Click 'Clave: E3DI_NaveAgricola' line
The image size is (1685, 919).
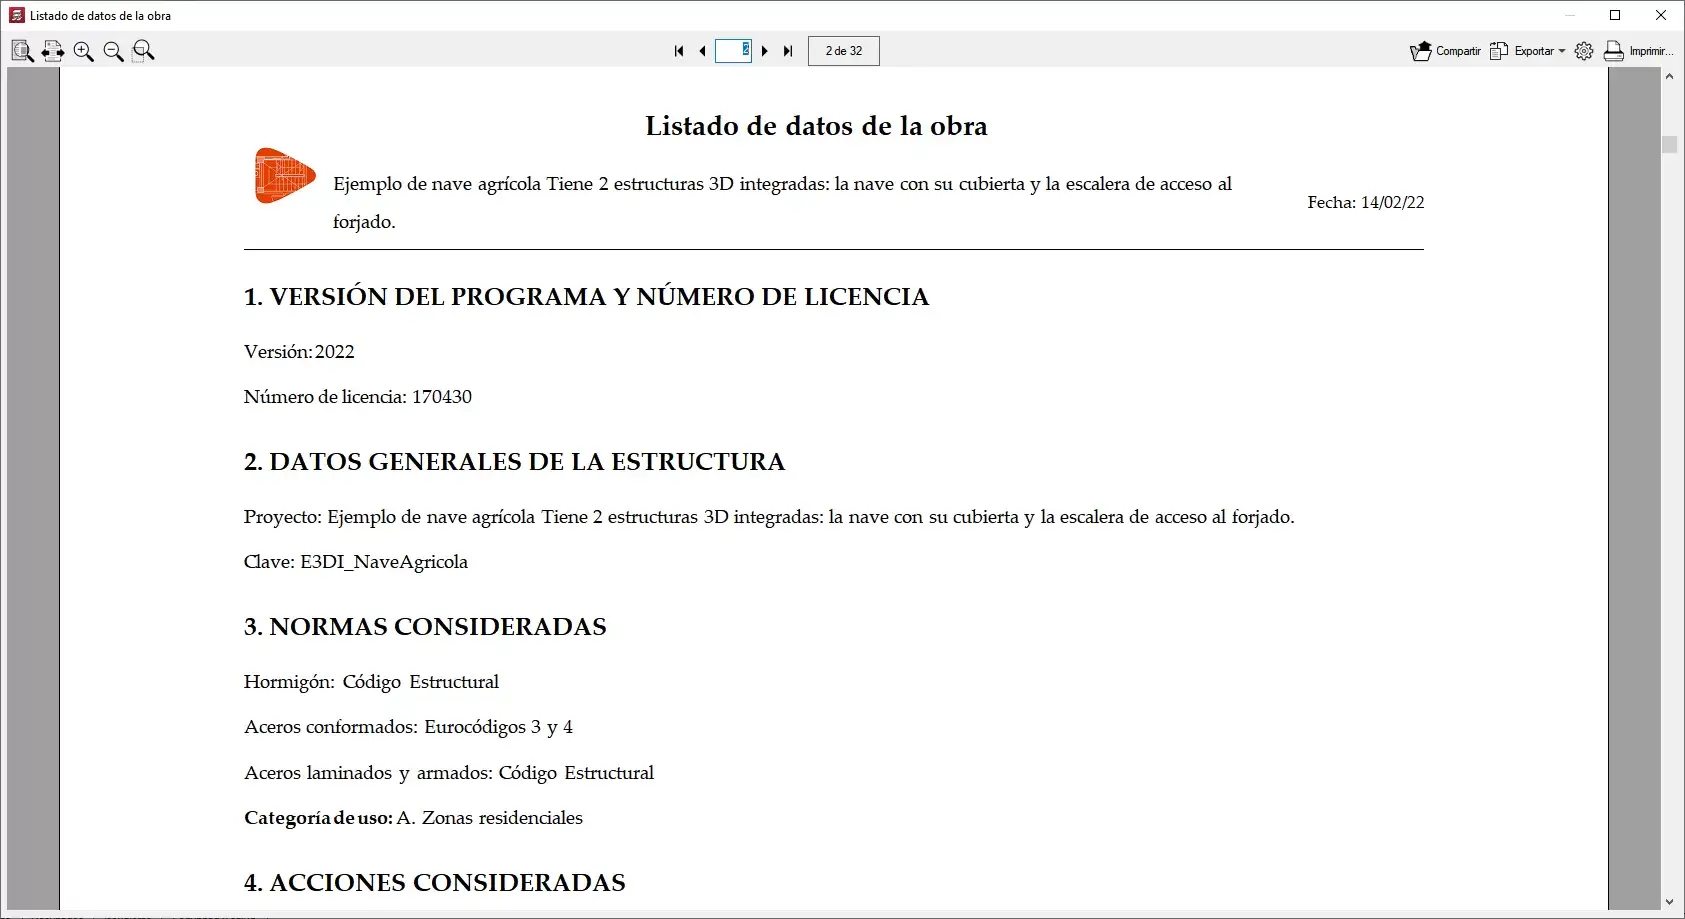coord(356,562)
